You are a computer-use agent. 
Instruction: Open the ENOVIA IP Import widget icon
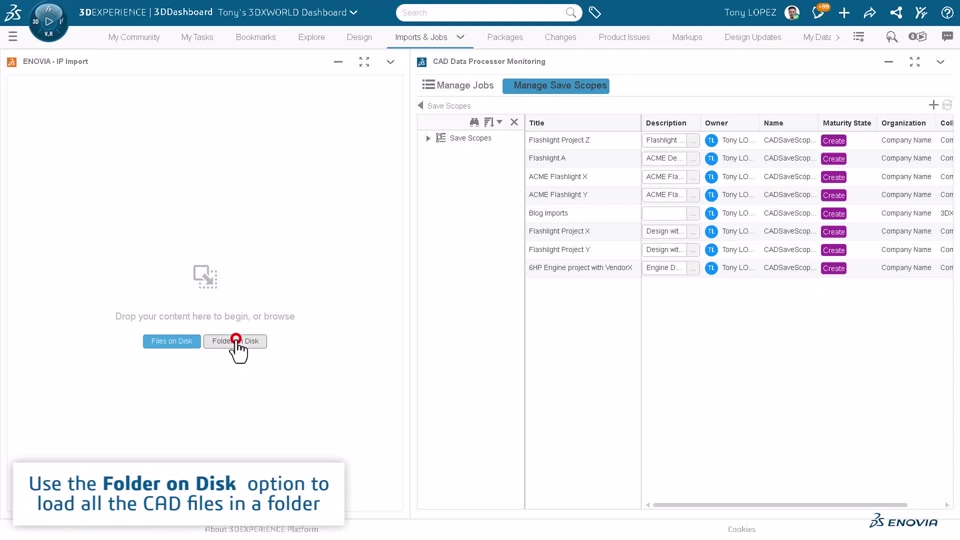point(12,62)
